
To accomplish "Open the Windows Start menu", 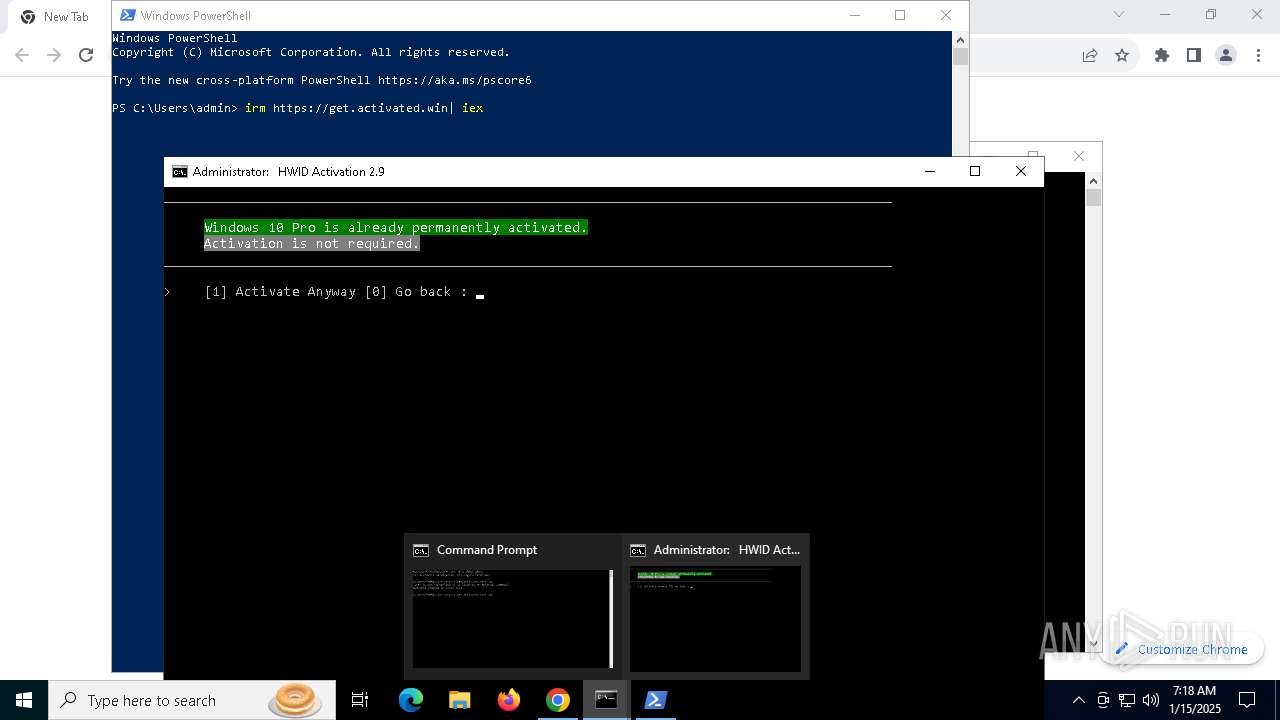I will tap(24, 700).
